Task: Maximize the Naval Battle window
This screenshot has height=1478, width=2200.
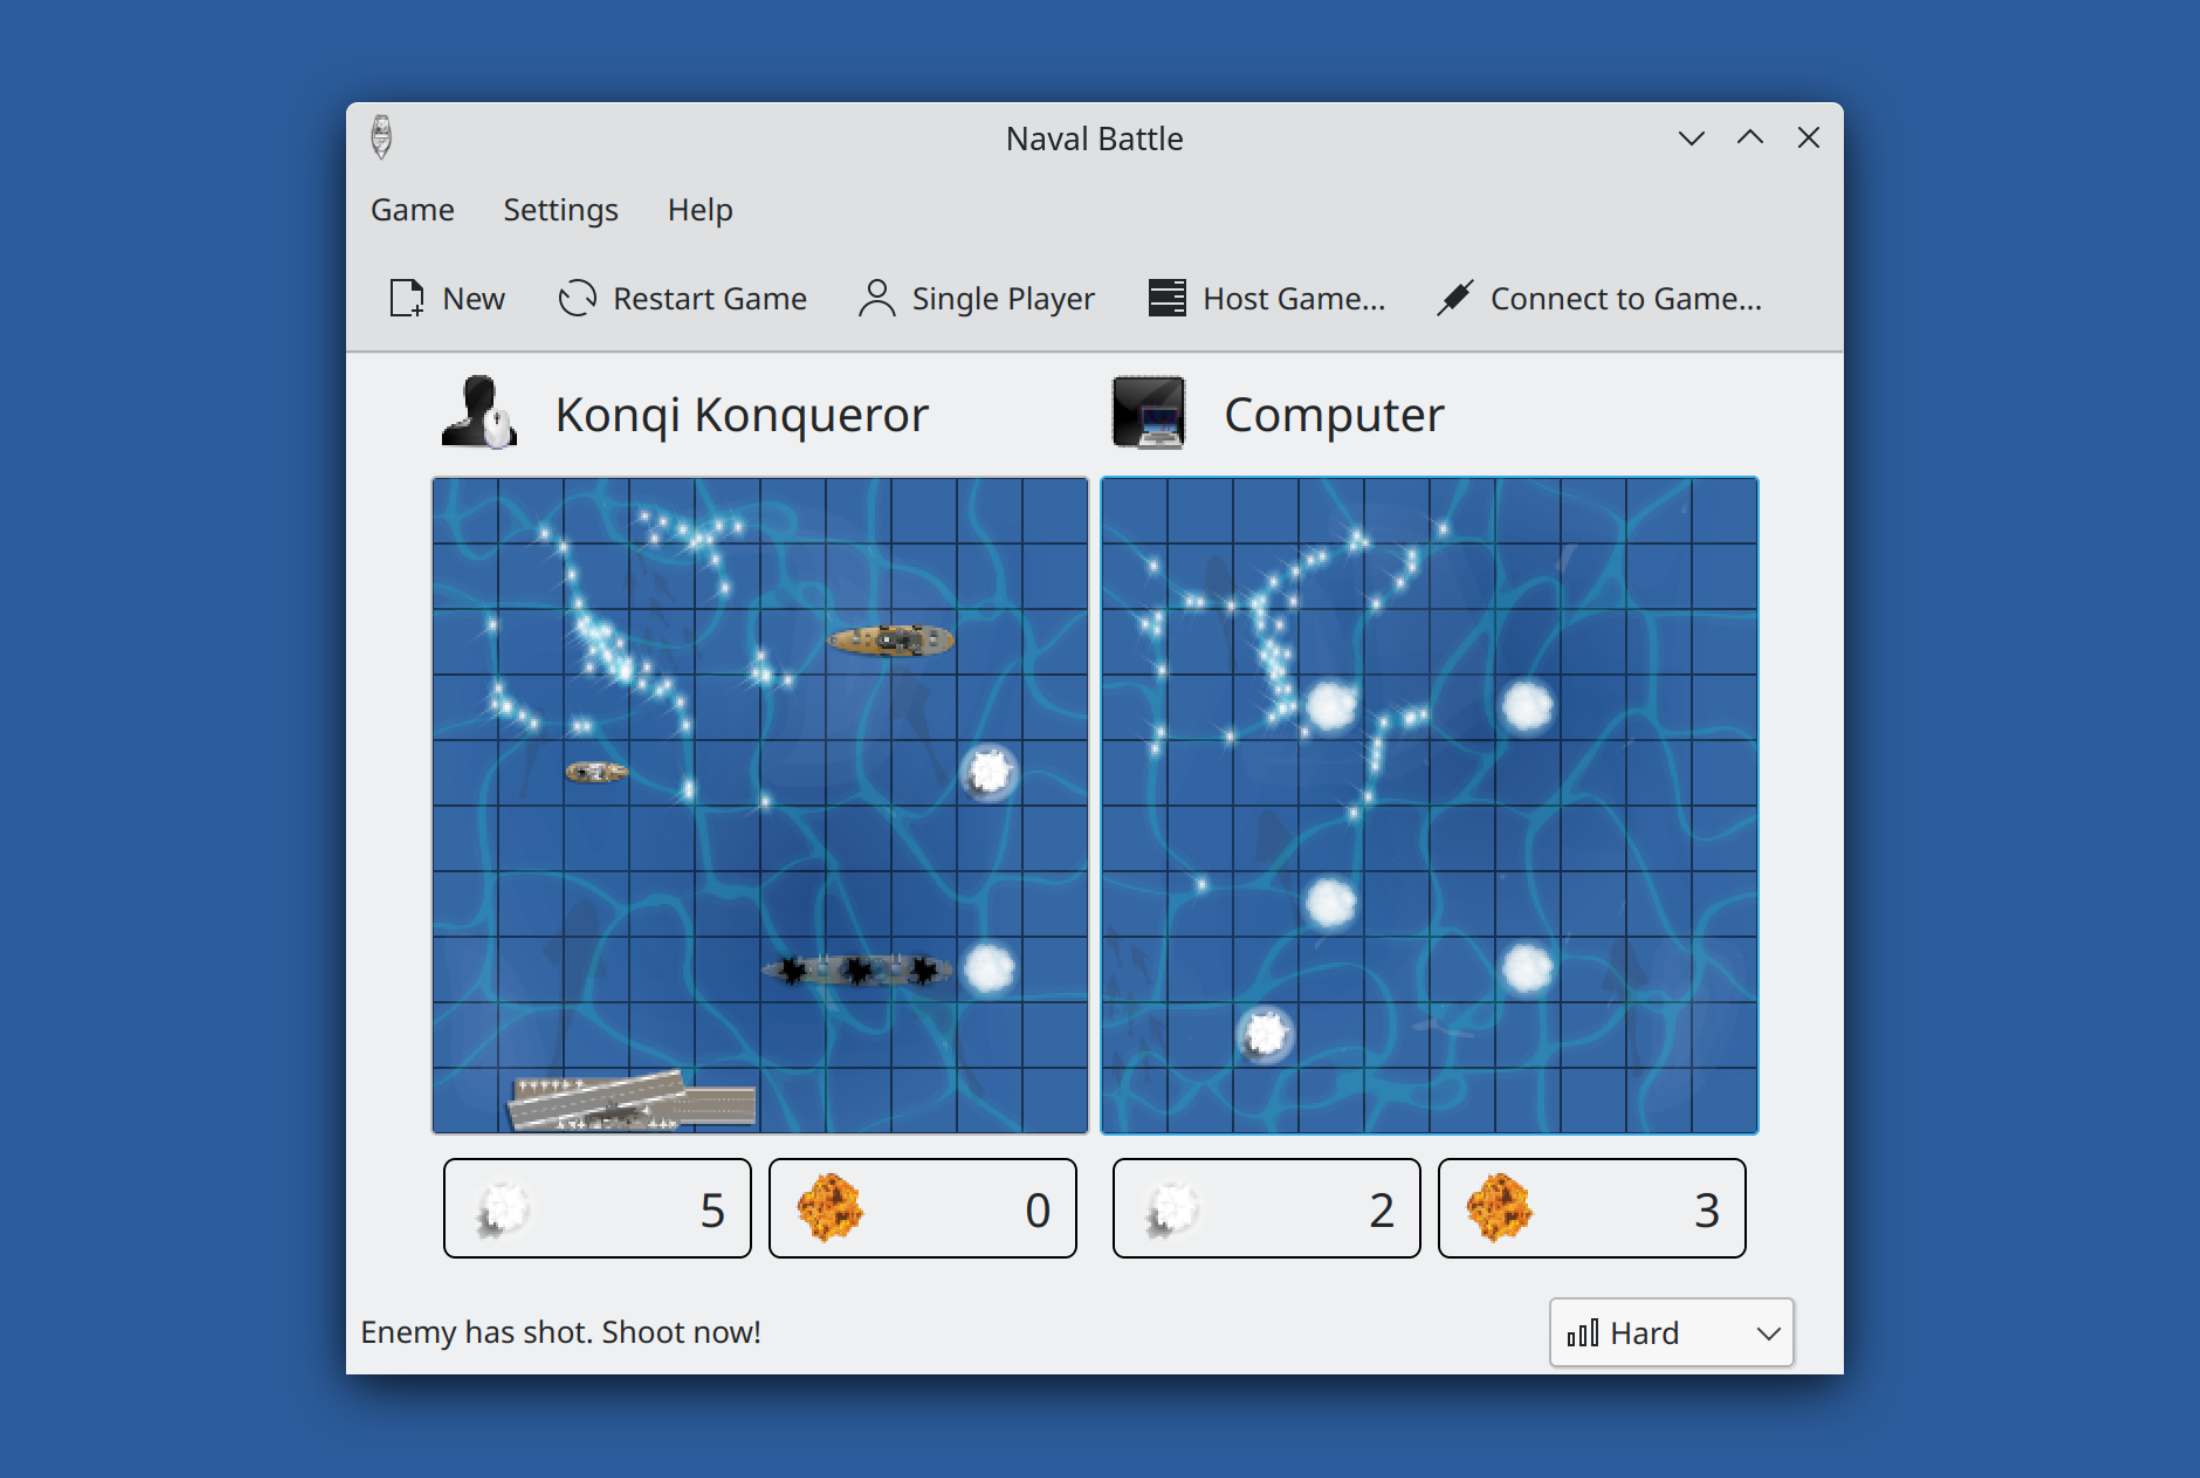Action: pyautogui.click(x=1750, y=138)
